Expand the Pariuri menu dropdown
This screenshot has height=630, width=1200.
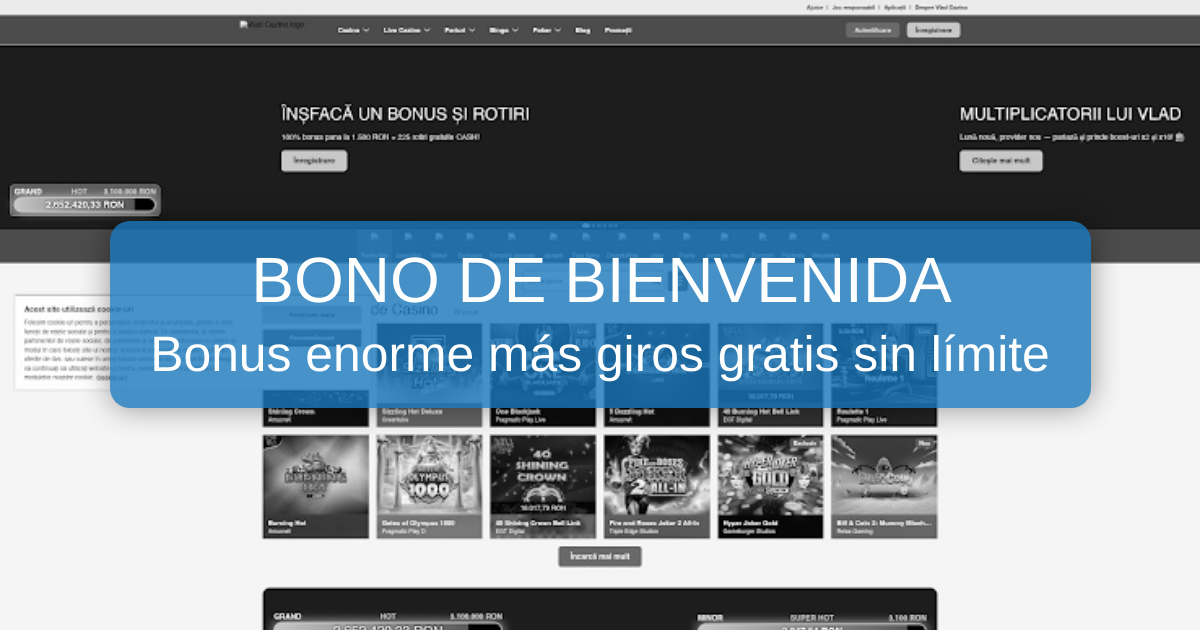pos(460,30)
